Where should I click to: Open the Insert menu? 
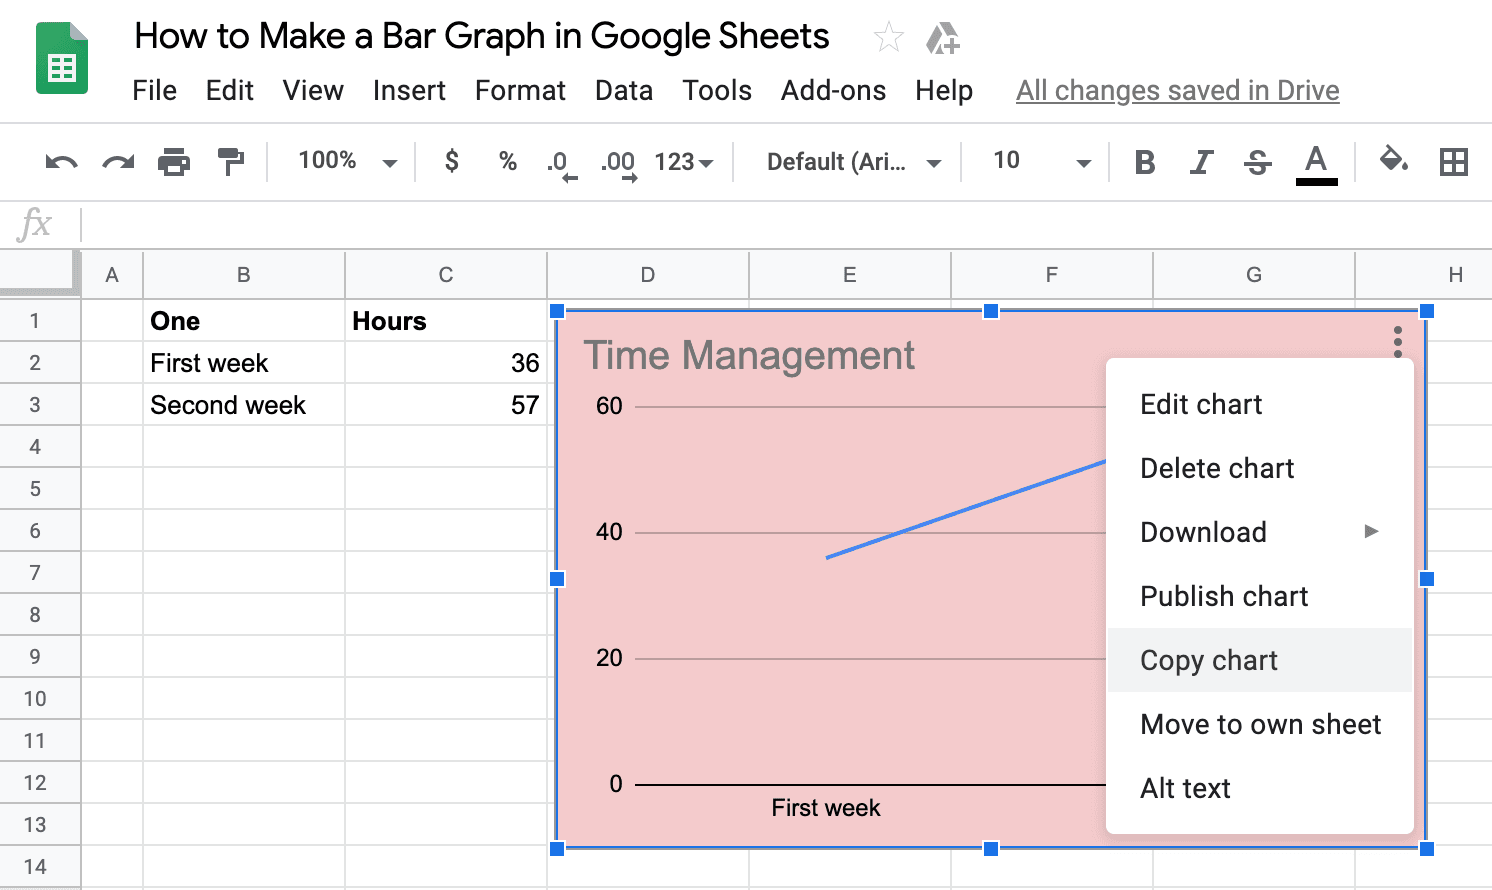(409, 90)
